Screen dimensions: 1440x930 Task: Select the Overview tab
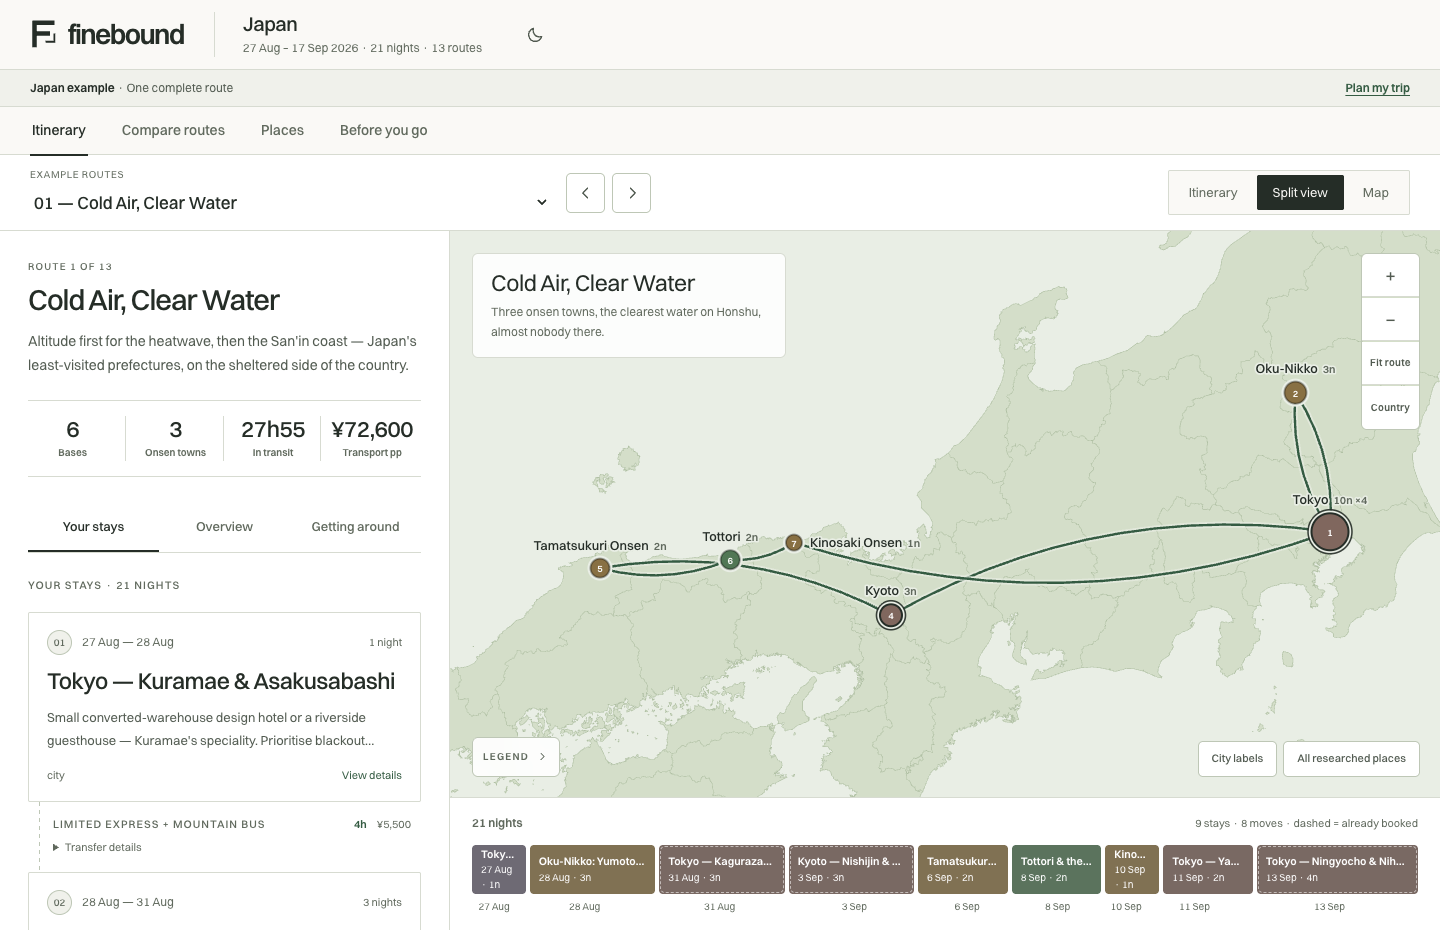coord(224,527)
